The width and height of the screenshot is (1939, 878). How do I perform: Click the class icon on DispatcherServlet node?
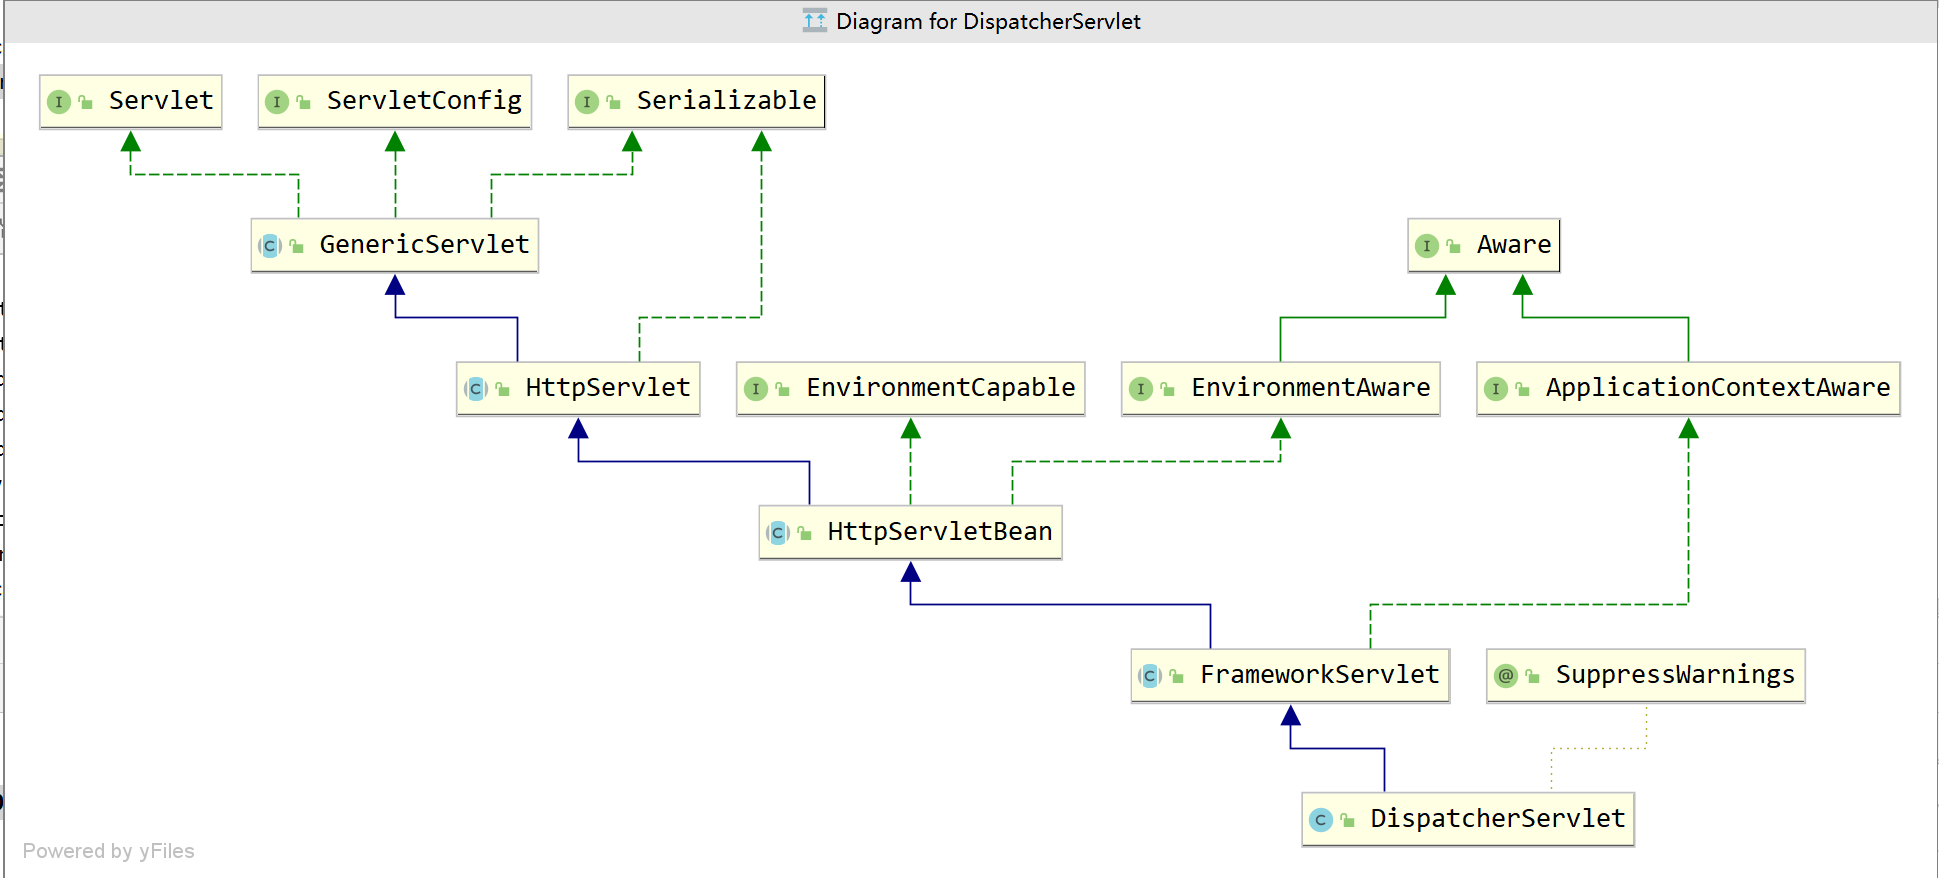tap(1321, 820)
